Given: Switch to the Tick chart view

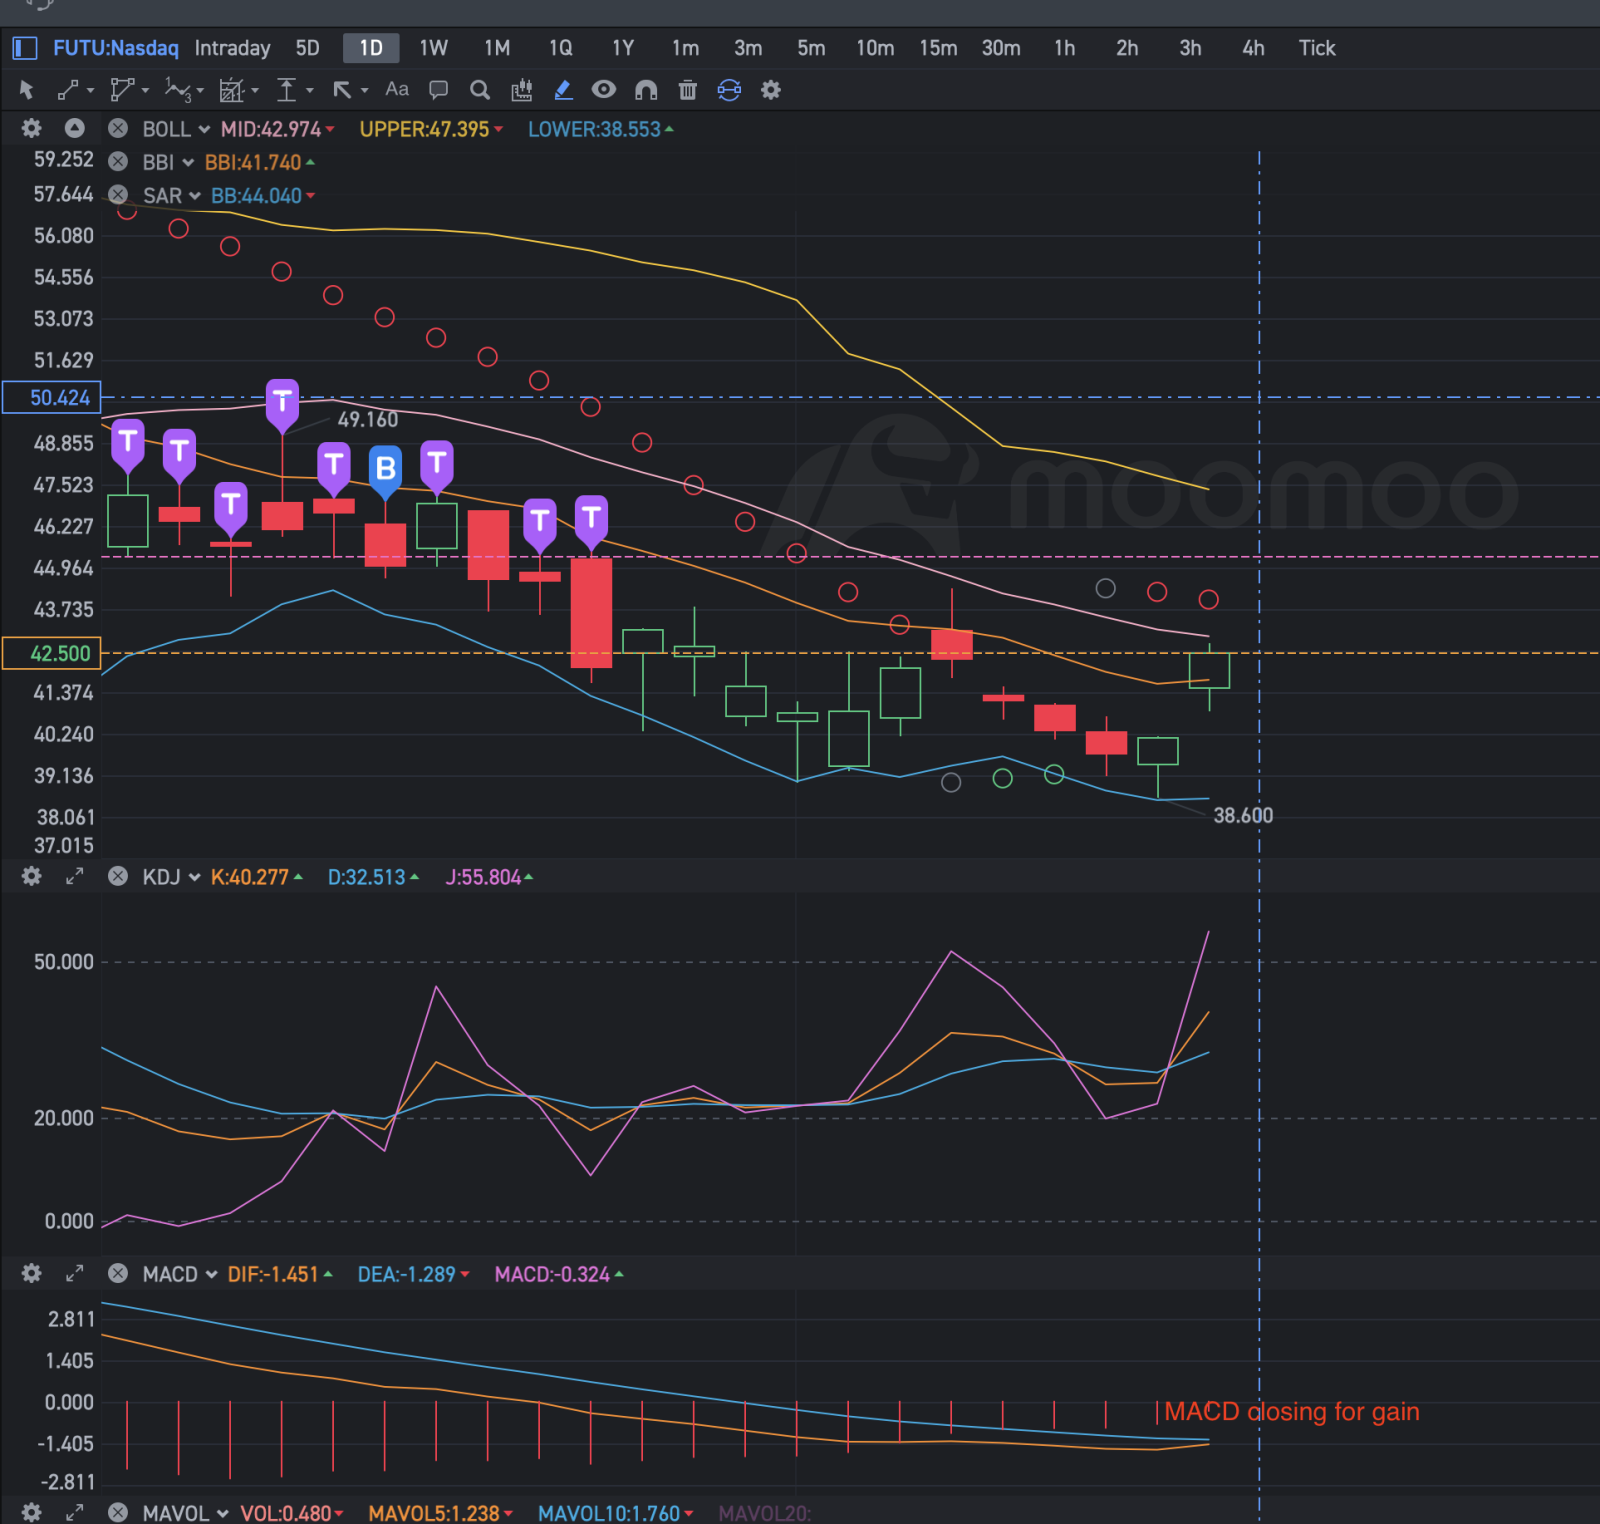Looking at the screenshot, I should pyautogui.click(x=1317, y=48).
